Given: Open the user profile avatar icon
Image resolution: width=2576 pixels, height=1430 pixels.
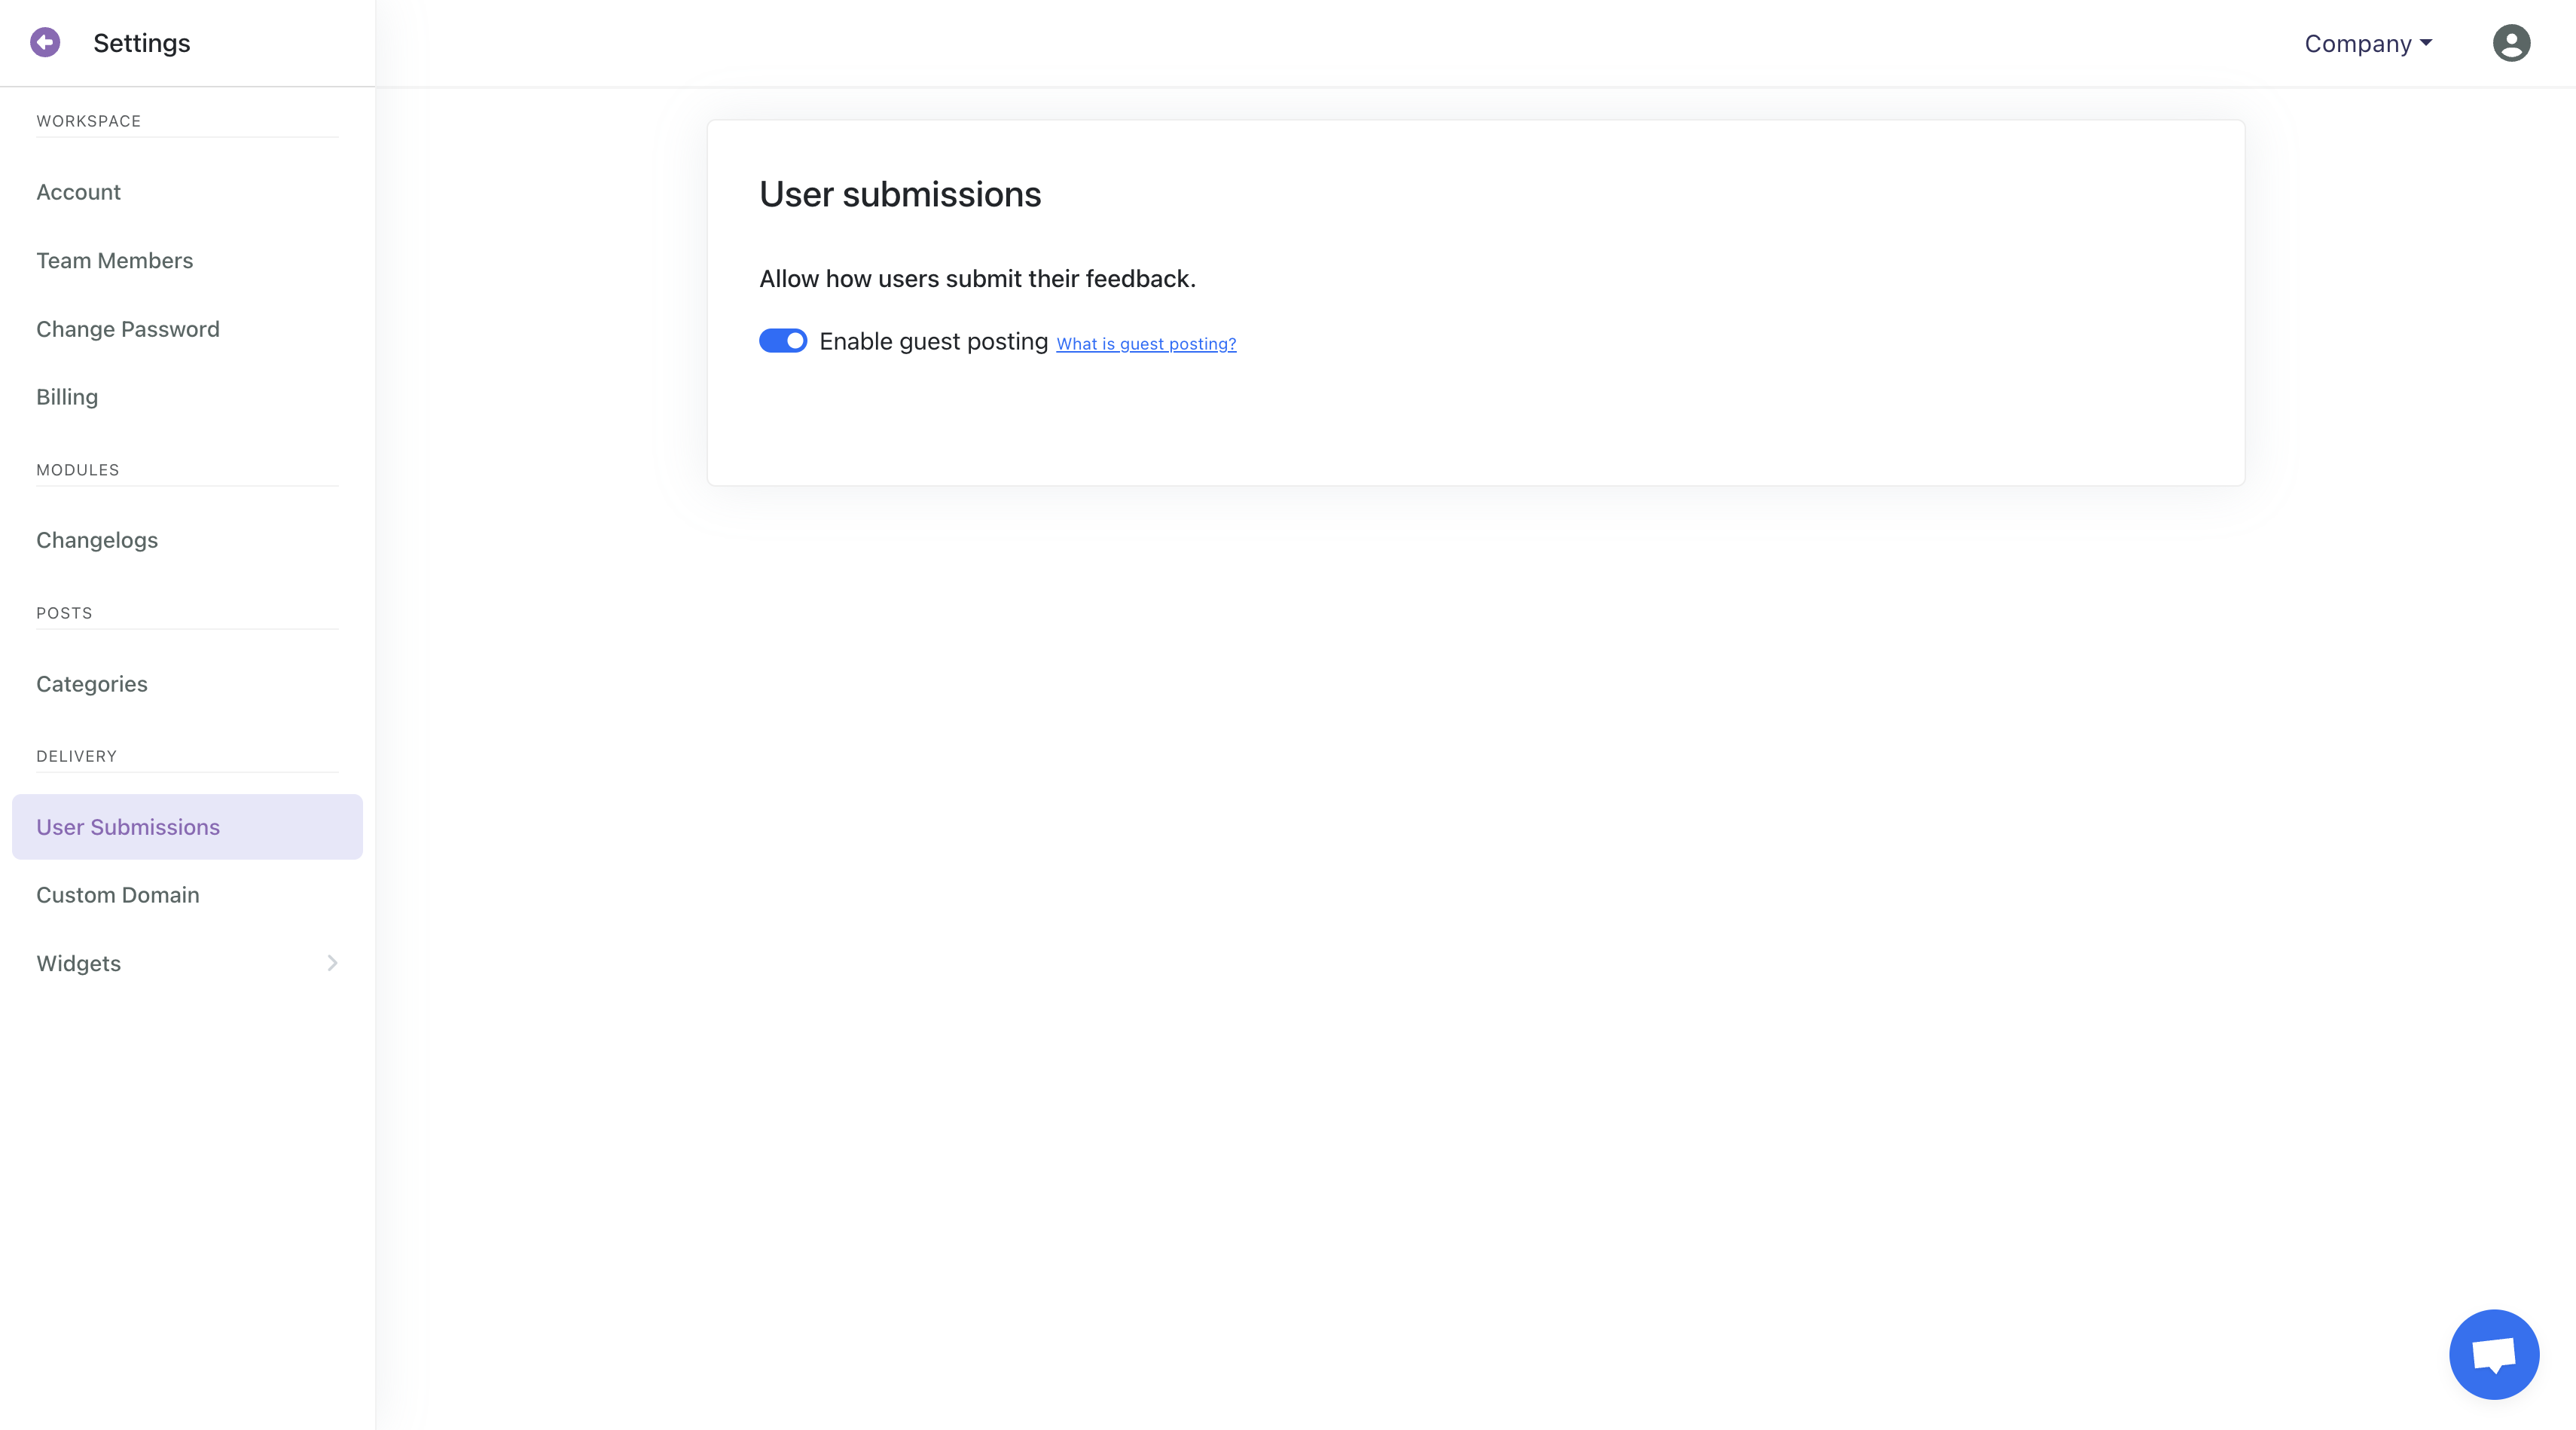Looking at the screenshot, I should pos(2510,43).
